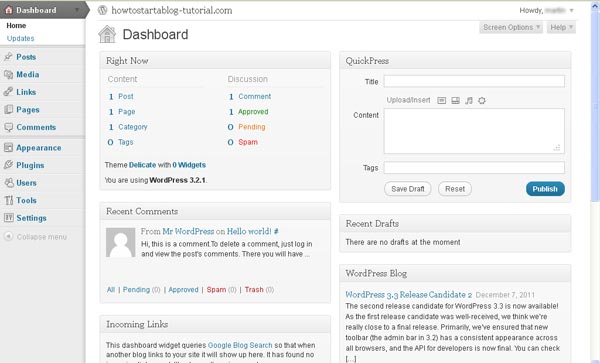Screen dimensions: 600x363
Task: Click the QuickPress Content text area
Action: click(x=474, y=131)
